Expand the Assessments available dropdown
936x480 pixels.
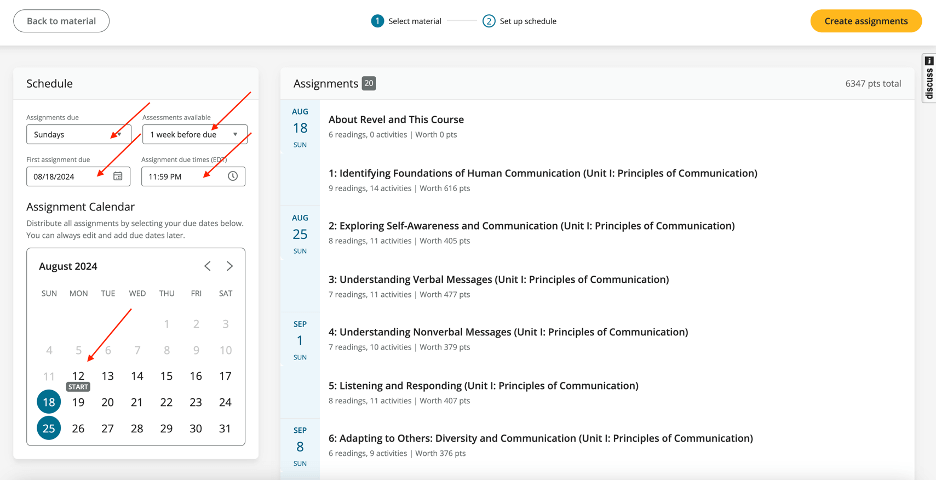pyautogui.click(x=194, y=134)
